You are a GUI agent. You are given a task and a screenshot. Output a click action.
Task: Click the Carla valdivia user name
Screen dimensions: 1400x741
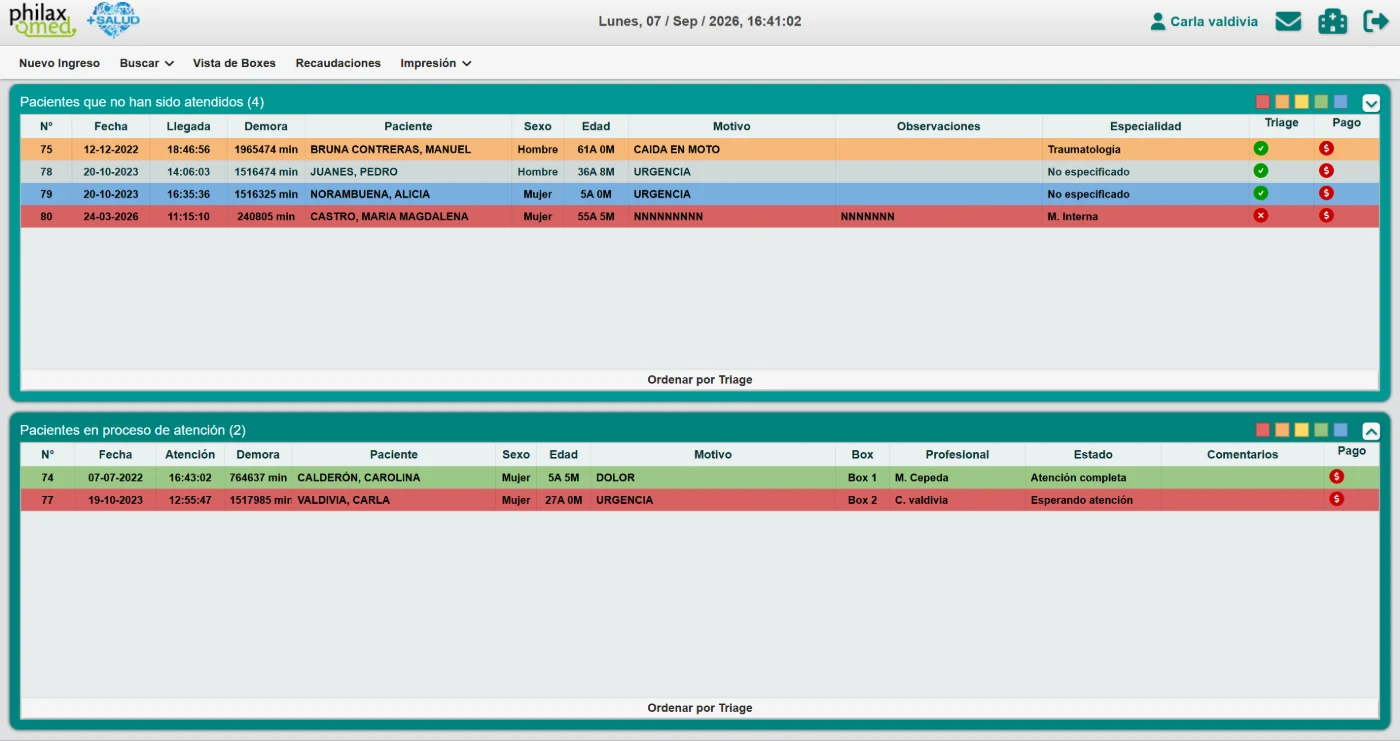click(x=1214, y=21)
